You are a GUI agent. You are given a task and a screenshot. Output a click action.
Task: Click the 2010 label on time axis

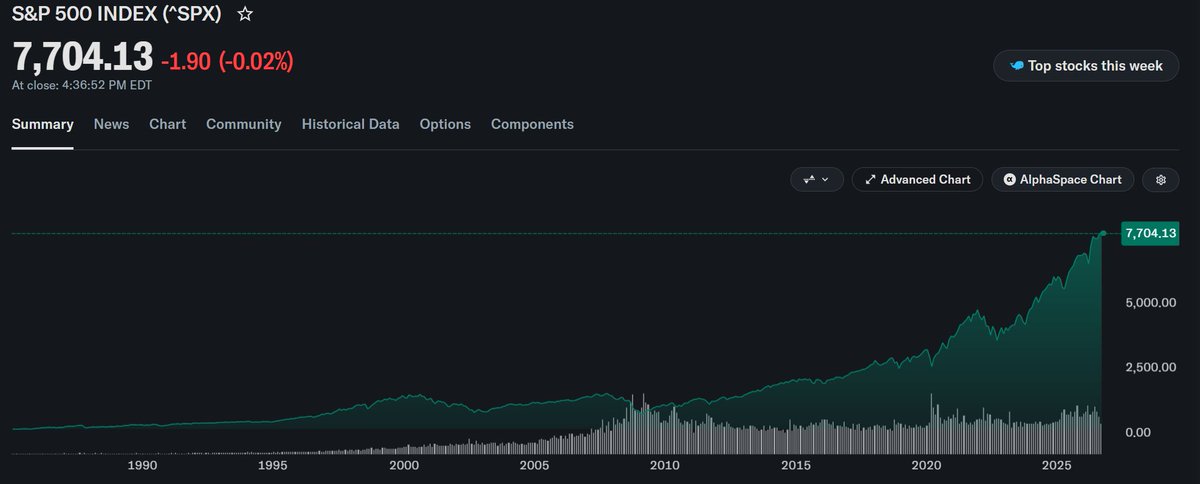click(x=665, y=466)
